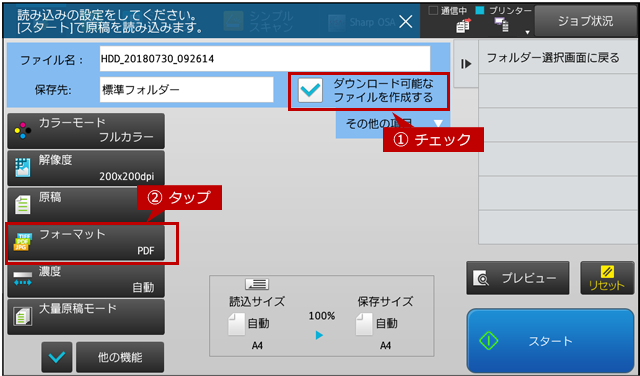
Task: Open the Job Status (ジョブ状況) button
Action: coord(585,21)
